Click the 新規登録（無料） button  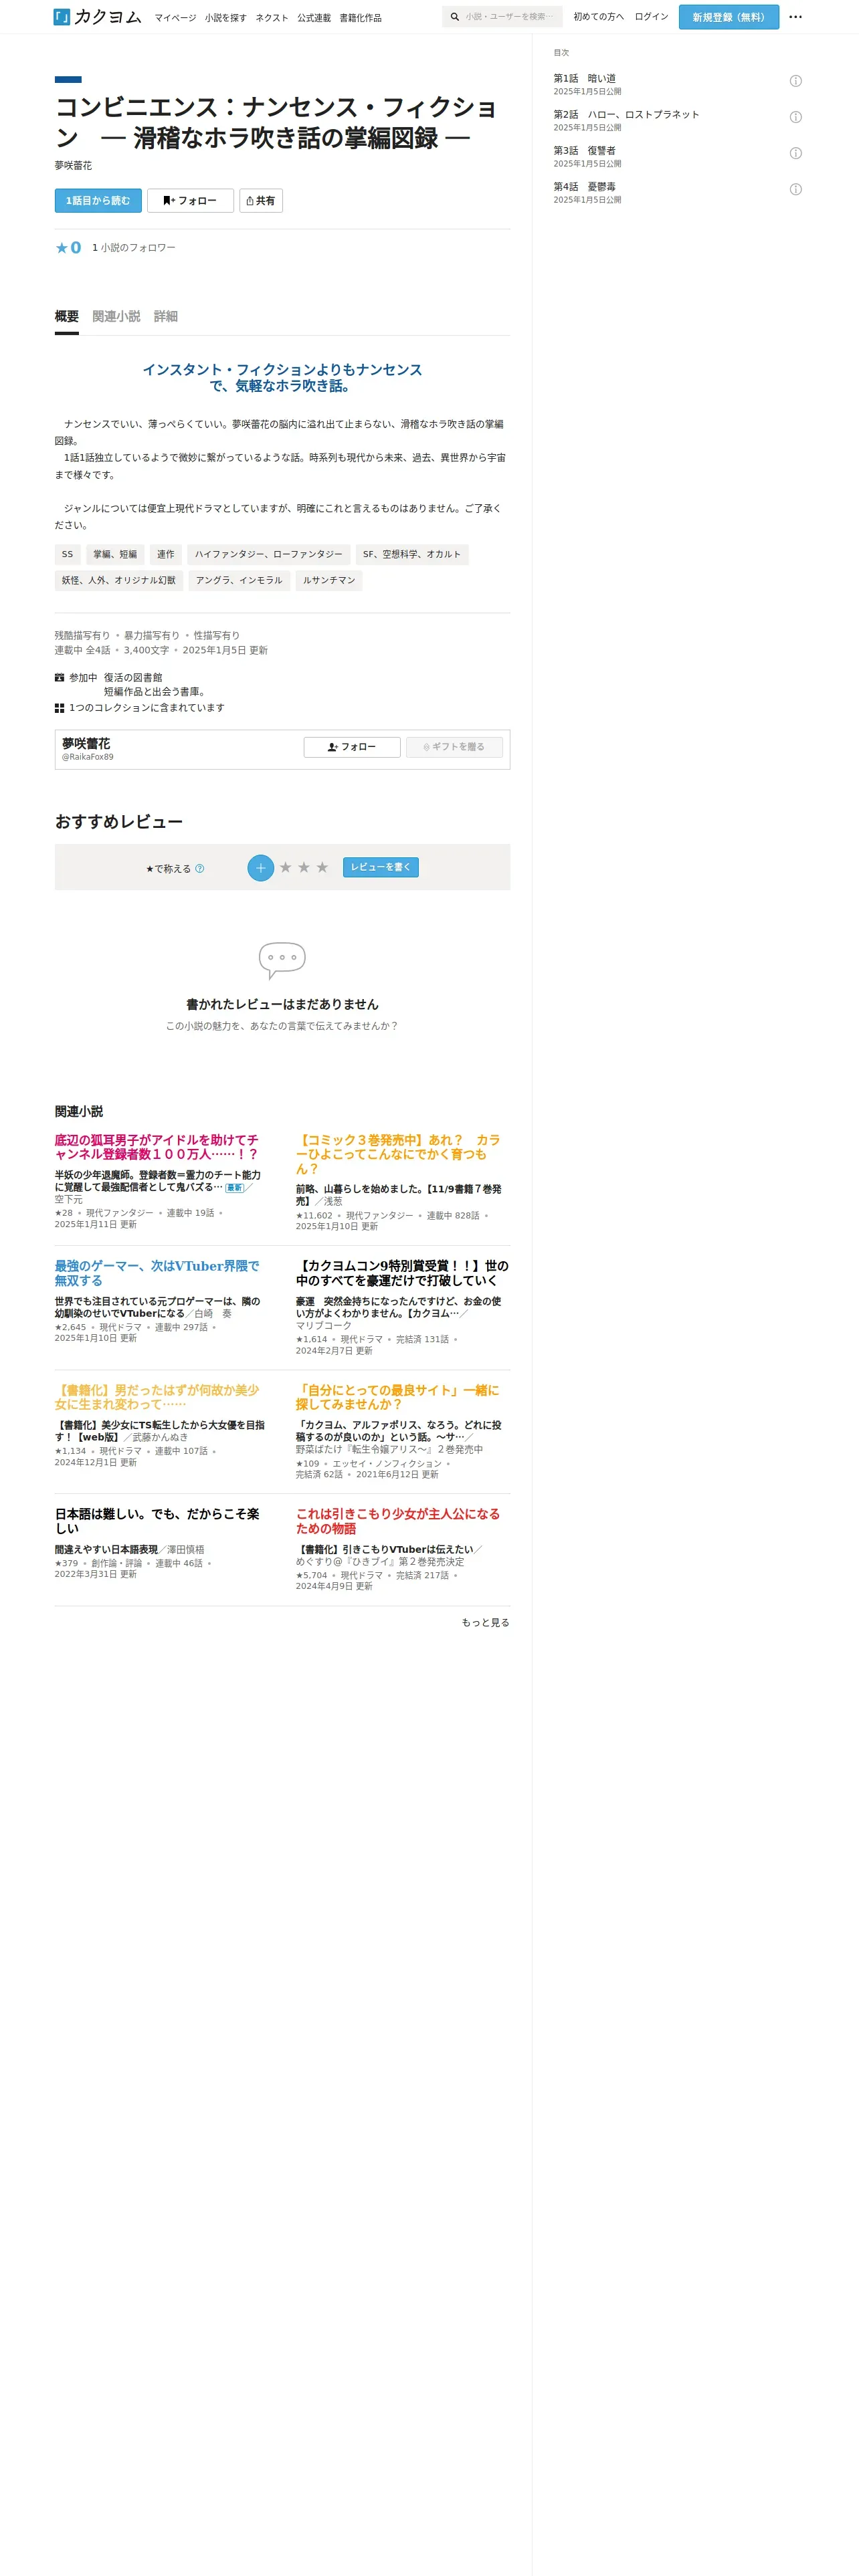tap(728, 17)
